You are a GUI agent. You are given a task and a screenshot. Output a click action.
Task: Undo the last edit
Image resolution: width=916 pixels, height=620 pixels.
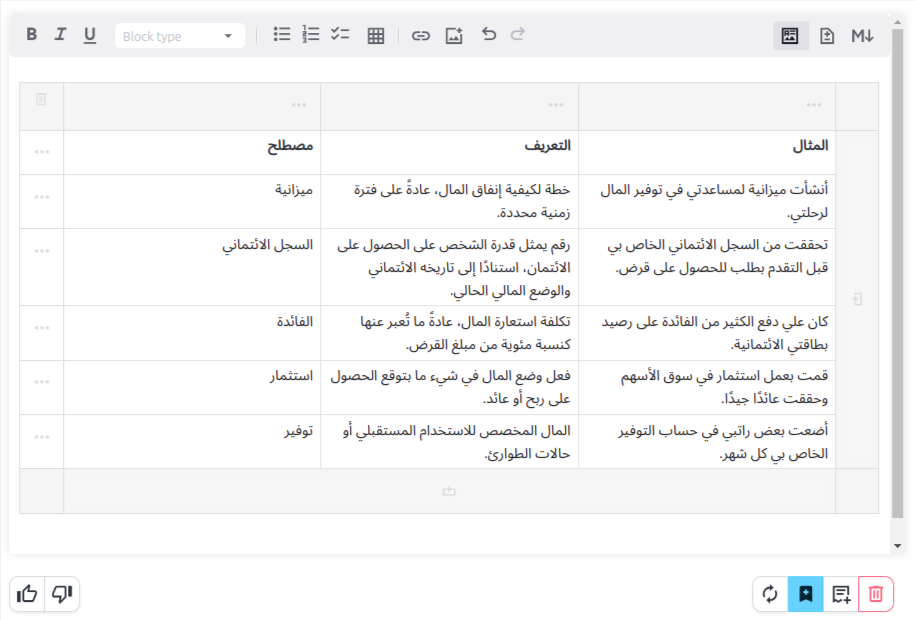click(489, 35)
